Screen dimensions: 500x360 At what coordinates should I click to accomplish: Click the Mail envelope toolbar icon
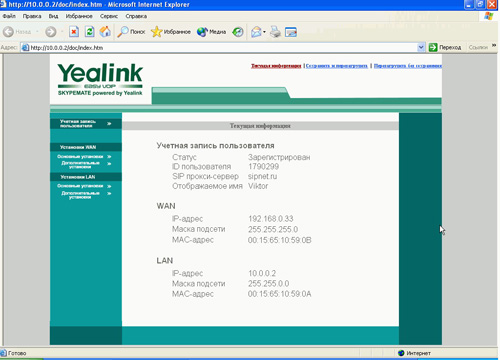coord(256,32)
